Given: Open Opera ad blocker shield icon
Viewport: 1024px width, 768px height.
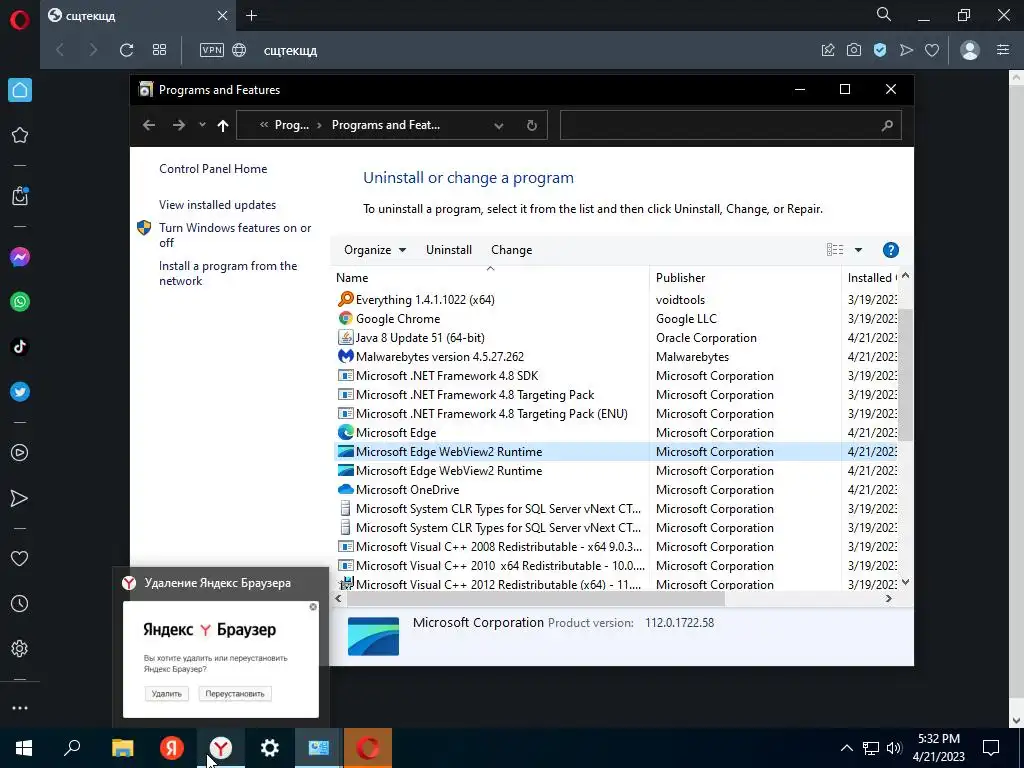Looking at the screenshot, I should pyautogui.click(x=880, y=50).
